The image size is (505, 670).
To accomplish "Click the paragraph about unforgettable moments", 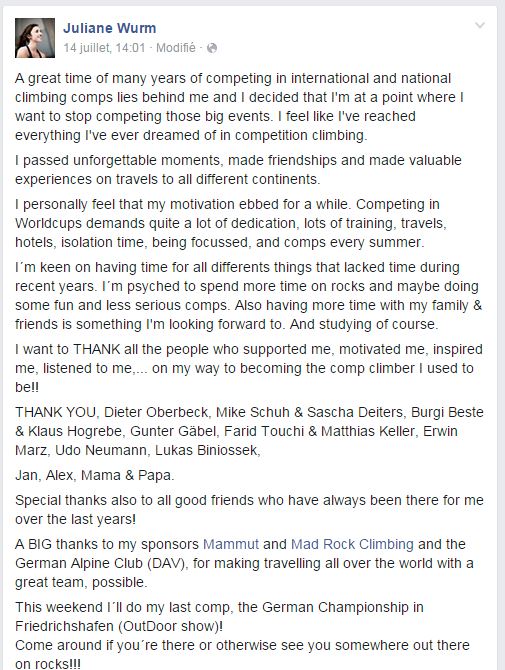I will click(238, 169).
